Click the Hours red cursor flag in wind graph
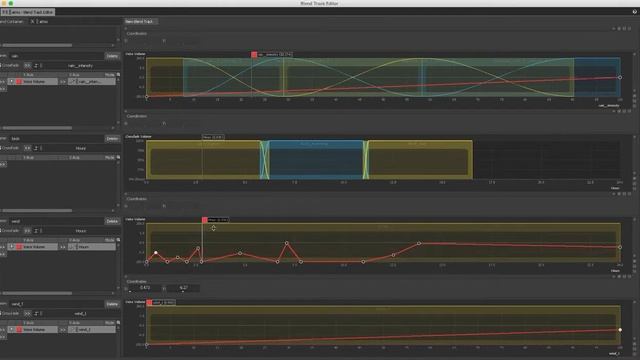Screen dimensions: 640x360 [x=204, y=220]
